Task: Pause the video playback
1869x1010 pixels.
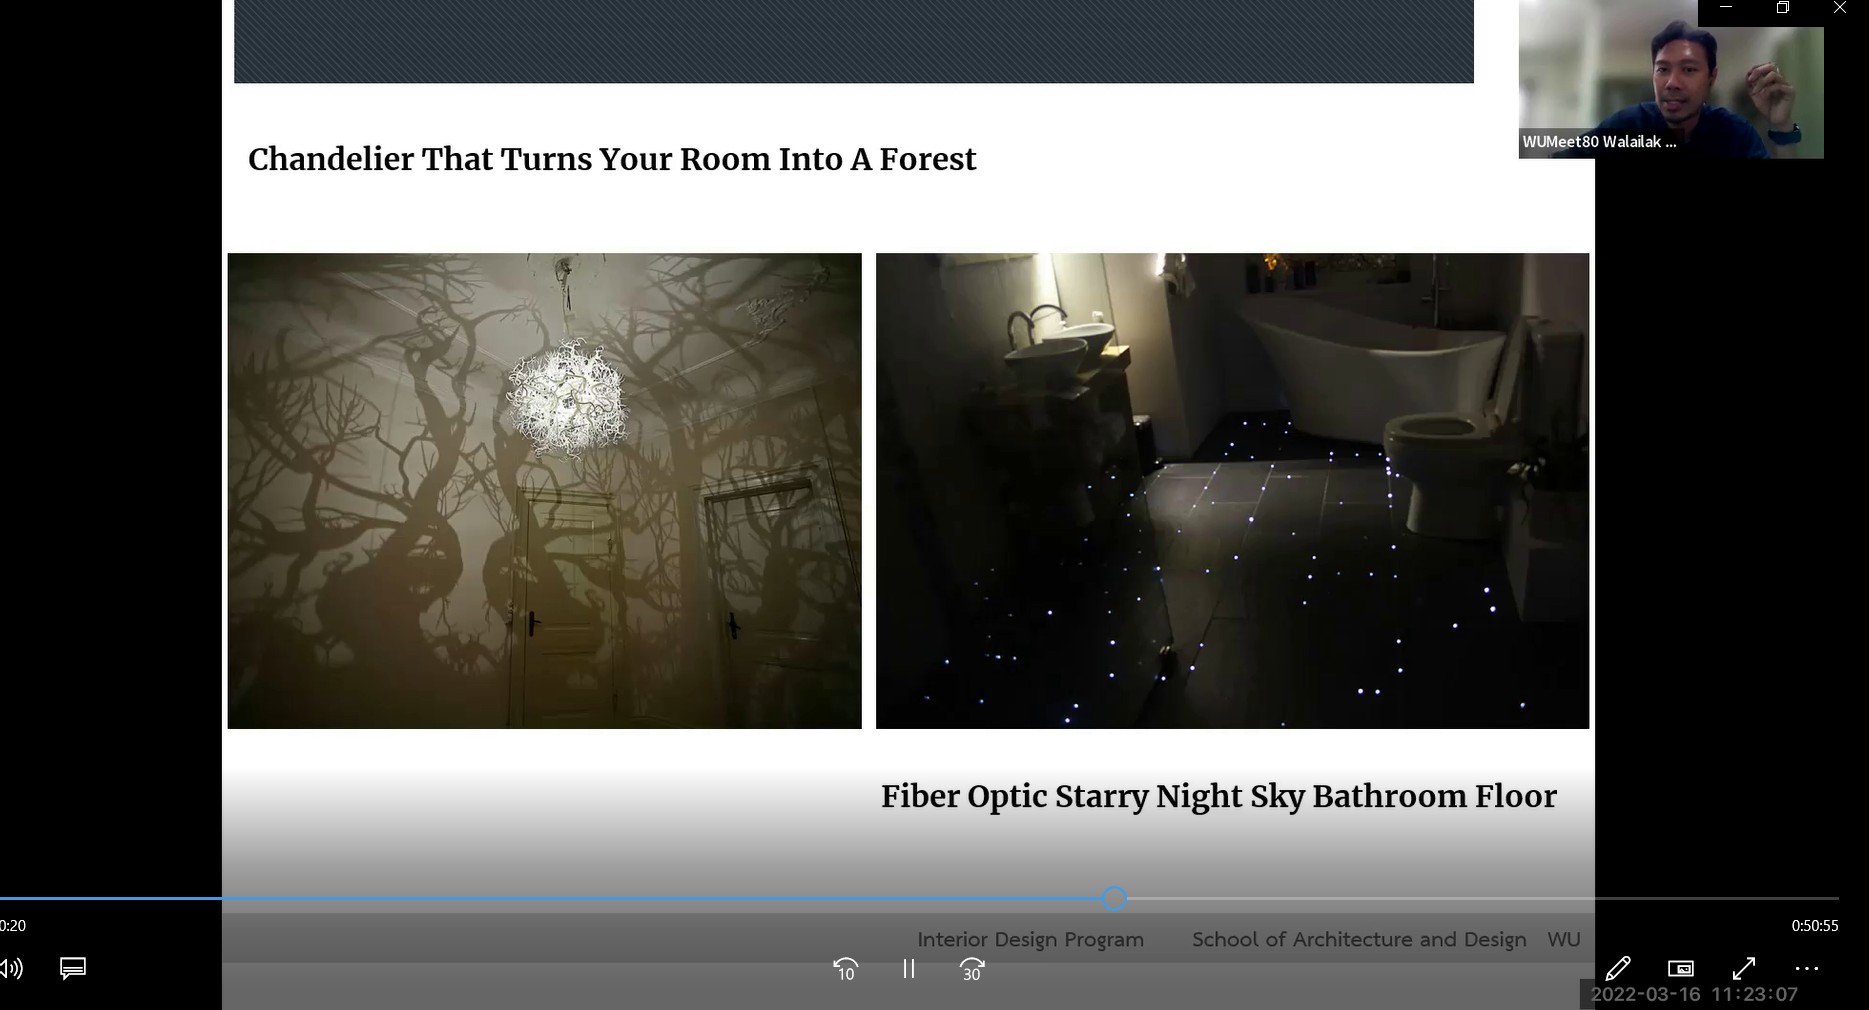Action: 908,968
